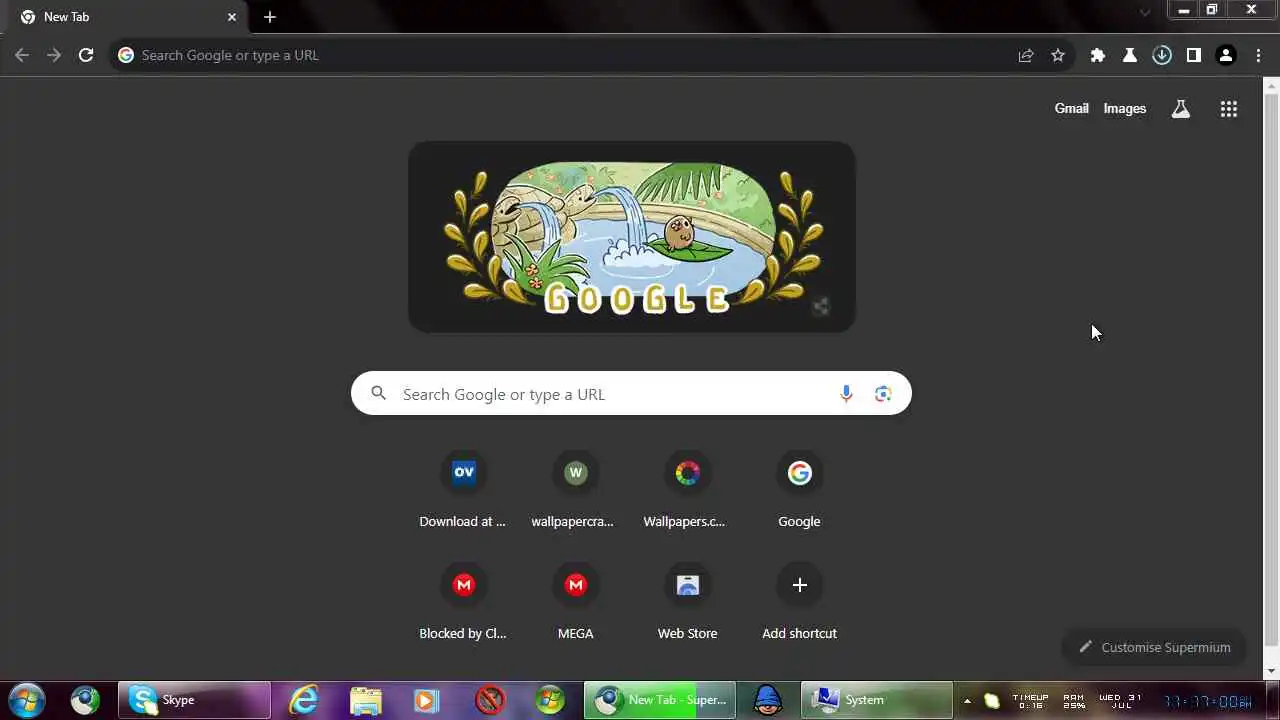
Task: Open the Web Store shortcut
Action: click(x=687, y=601)
